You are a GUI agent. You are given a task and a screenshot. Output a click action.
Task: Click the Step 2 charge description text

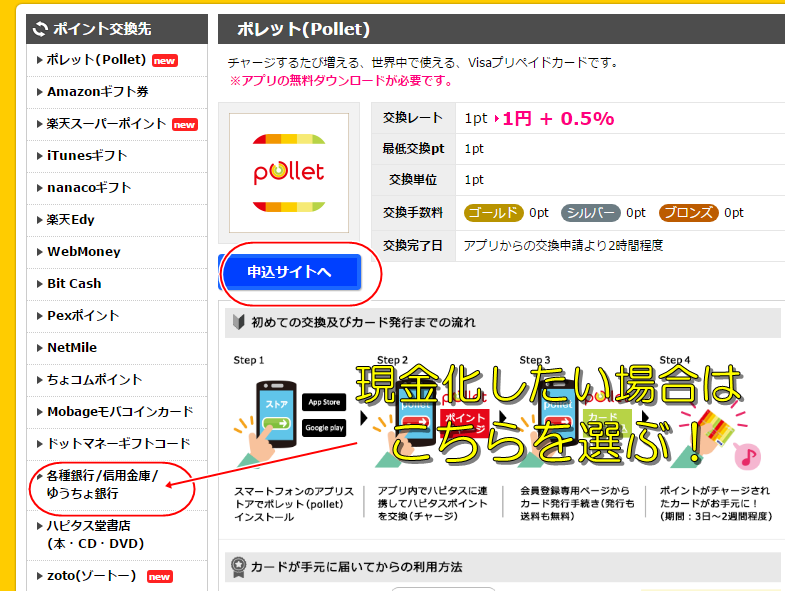tap(433, 503)
